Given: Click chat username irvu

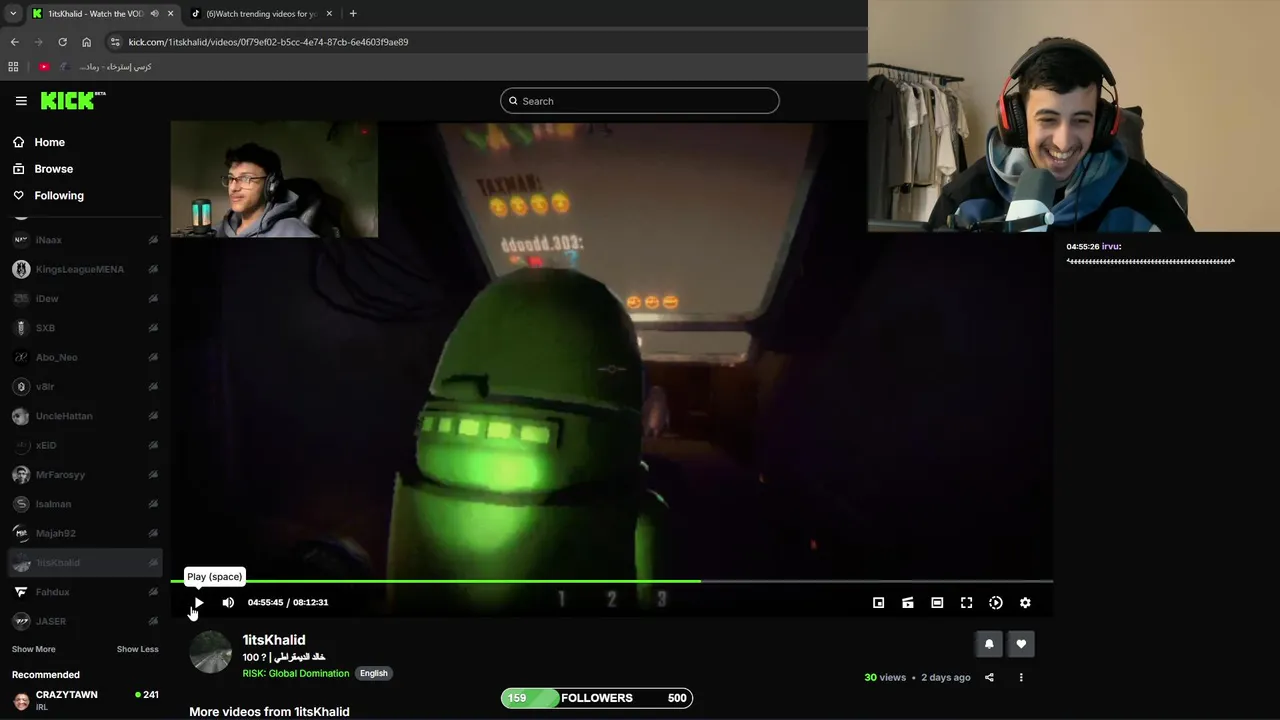Looking at the screenshot, I should [x=1111, y=246].
